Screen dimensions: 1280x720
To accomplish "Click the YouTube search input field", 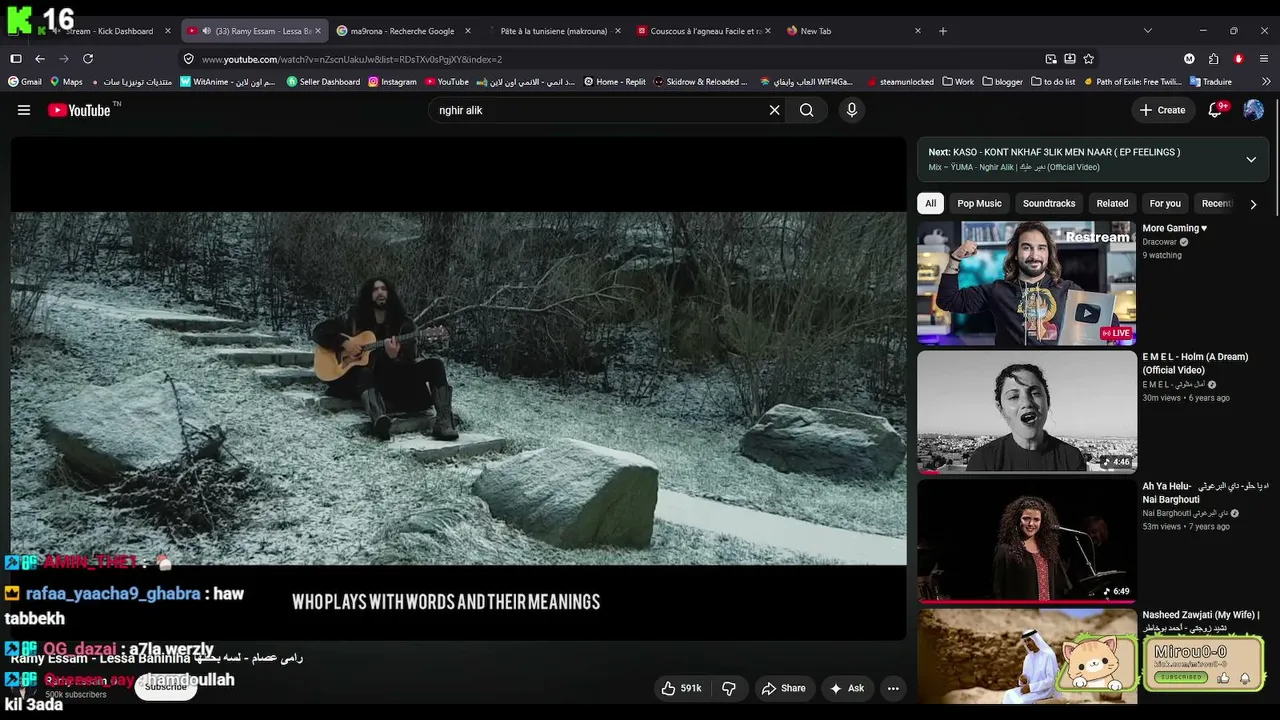I will (600, 110).
